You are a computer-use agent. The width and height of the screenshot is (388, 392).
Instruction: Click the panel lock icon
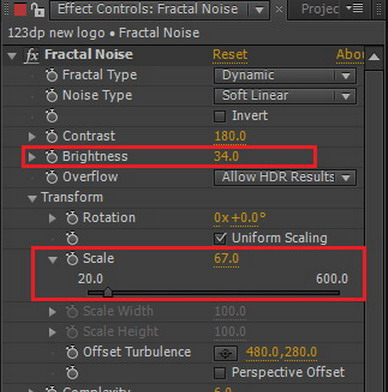[38, 9]
